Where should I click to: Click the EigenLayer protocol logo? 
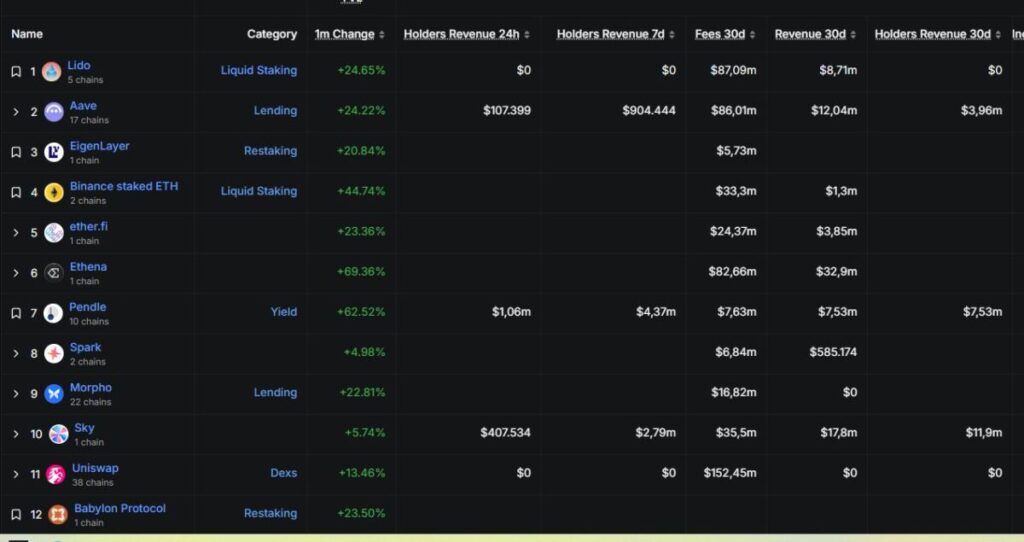54,152
